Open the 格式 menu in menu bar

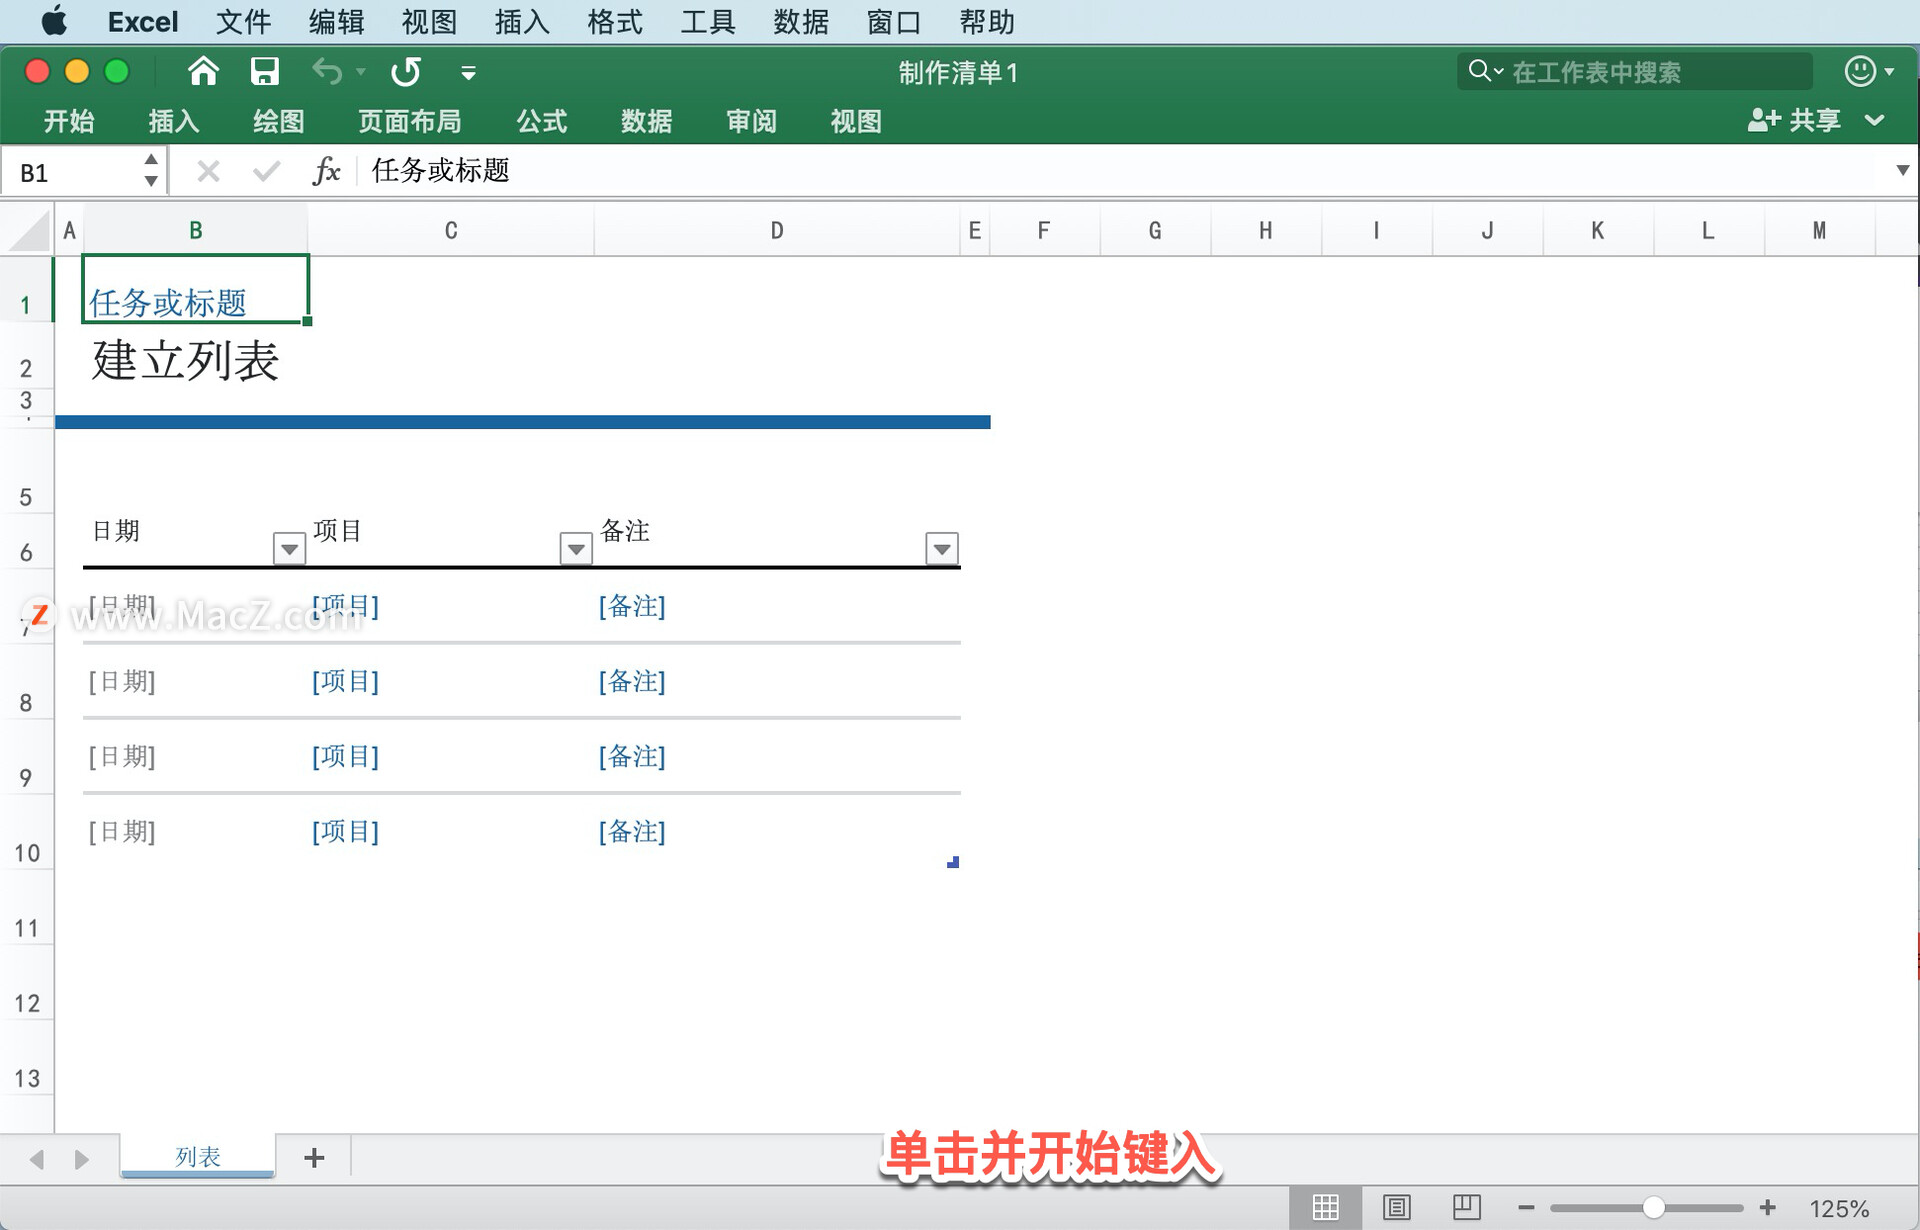614,22
